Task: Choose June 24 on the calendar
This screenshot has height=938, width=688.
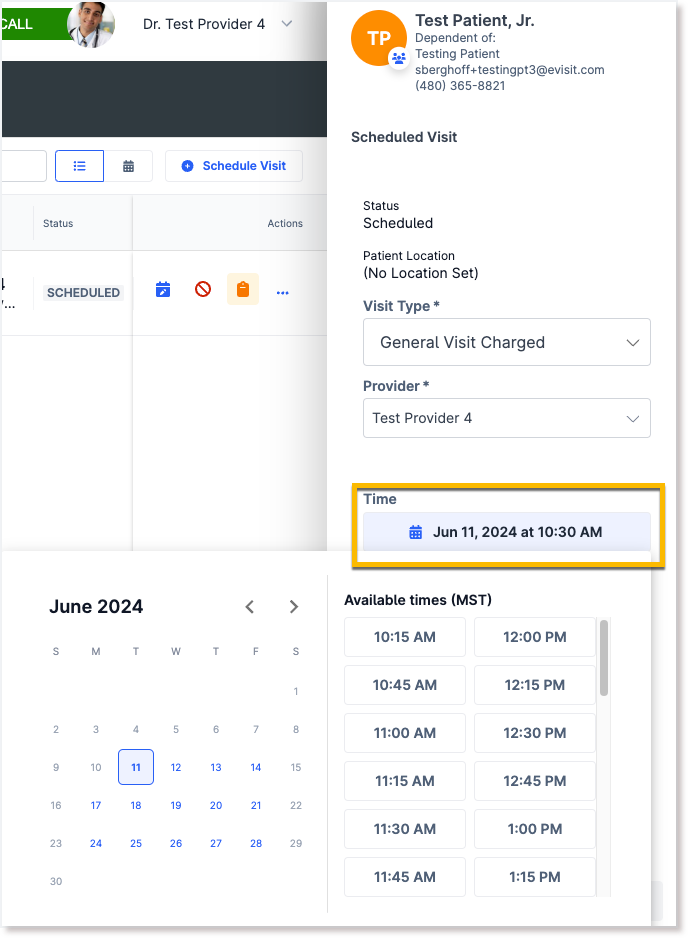Action: point(96,843)
